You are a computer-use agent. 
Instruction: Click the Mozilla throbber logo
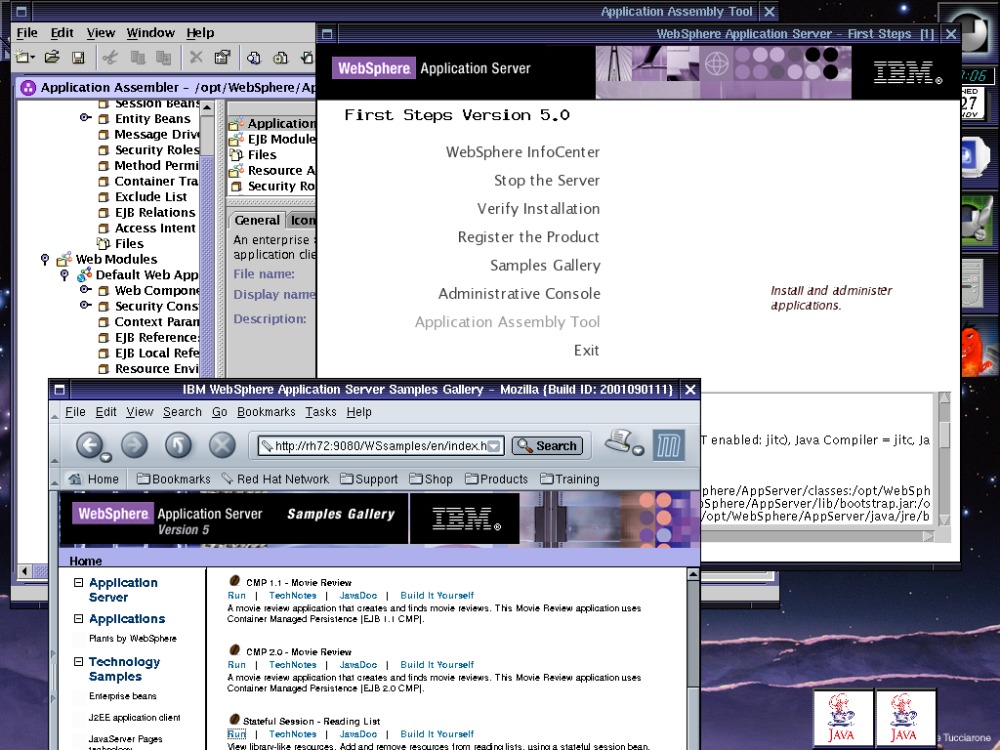click(668, 445)
